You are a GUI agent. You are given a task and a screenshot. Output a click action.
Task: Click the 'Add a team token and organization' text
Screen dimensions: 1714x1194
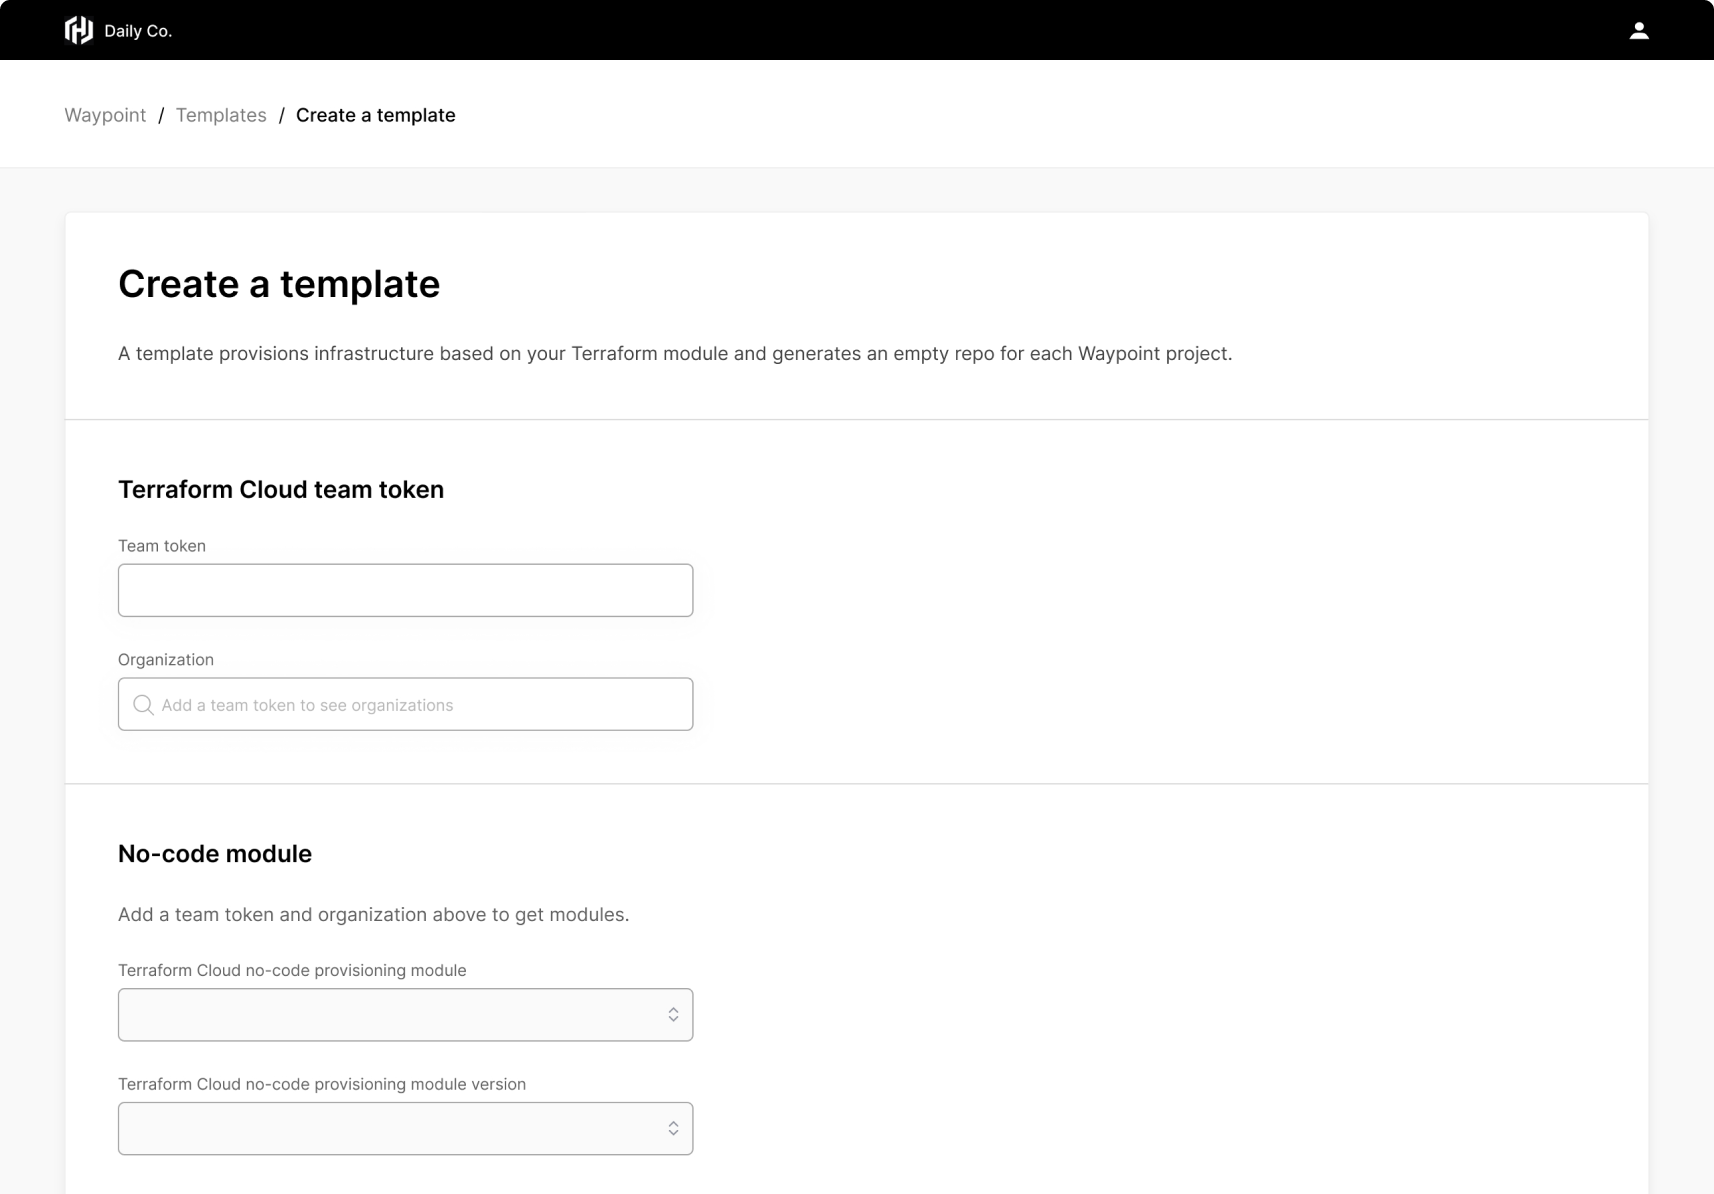[373, 915]
